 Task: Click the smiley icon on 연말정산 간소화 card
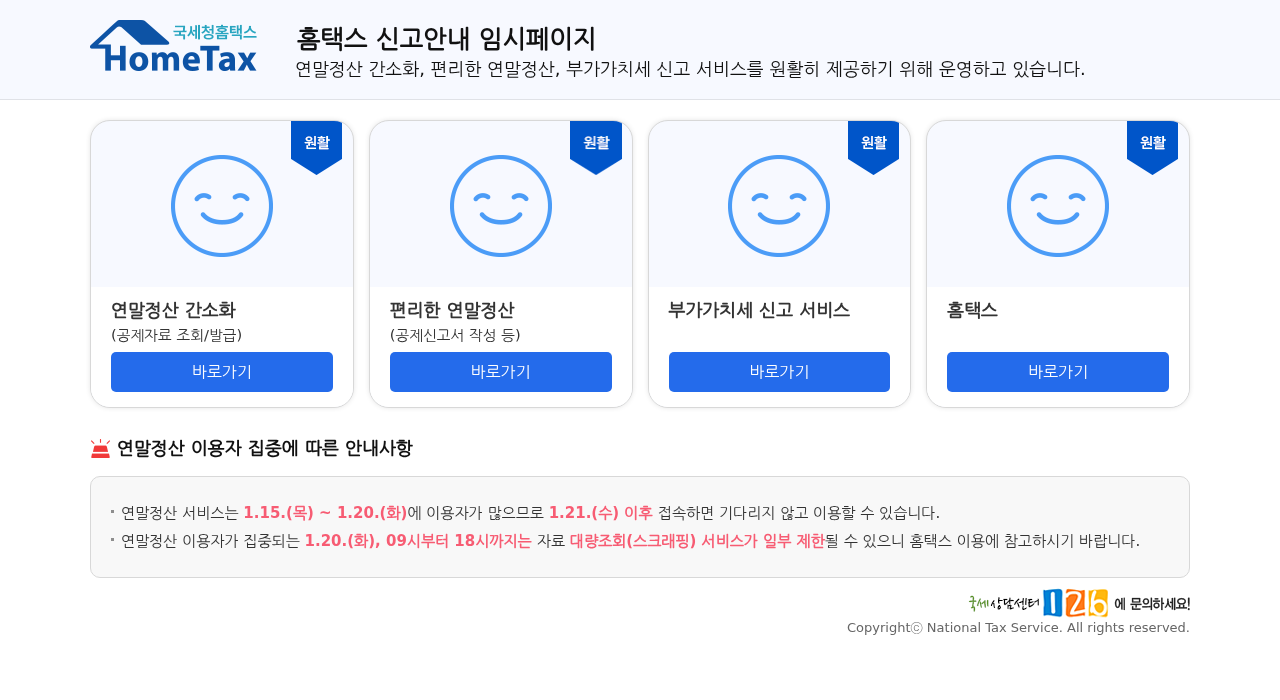coord(221,205)
